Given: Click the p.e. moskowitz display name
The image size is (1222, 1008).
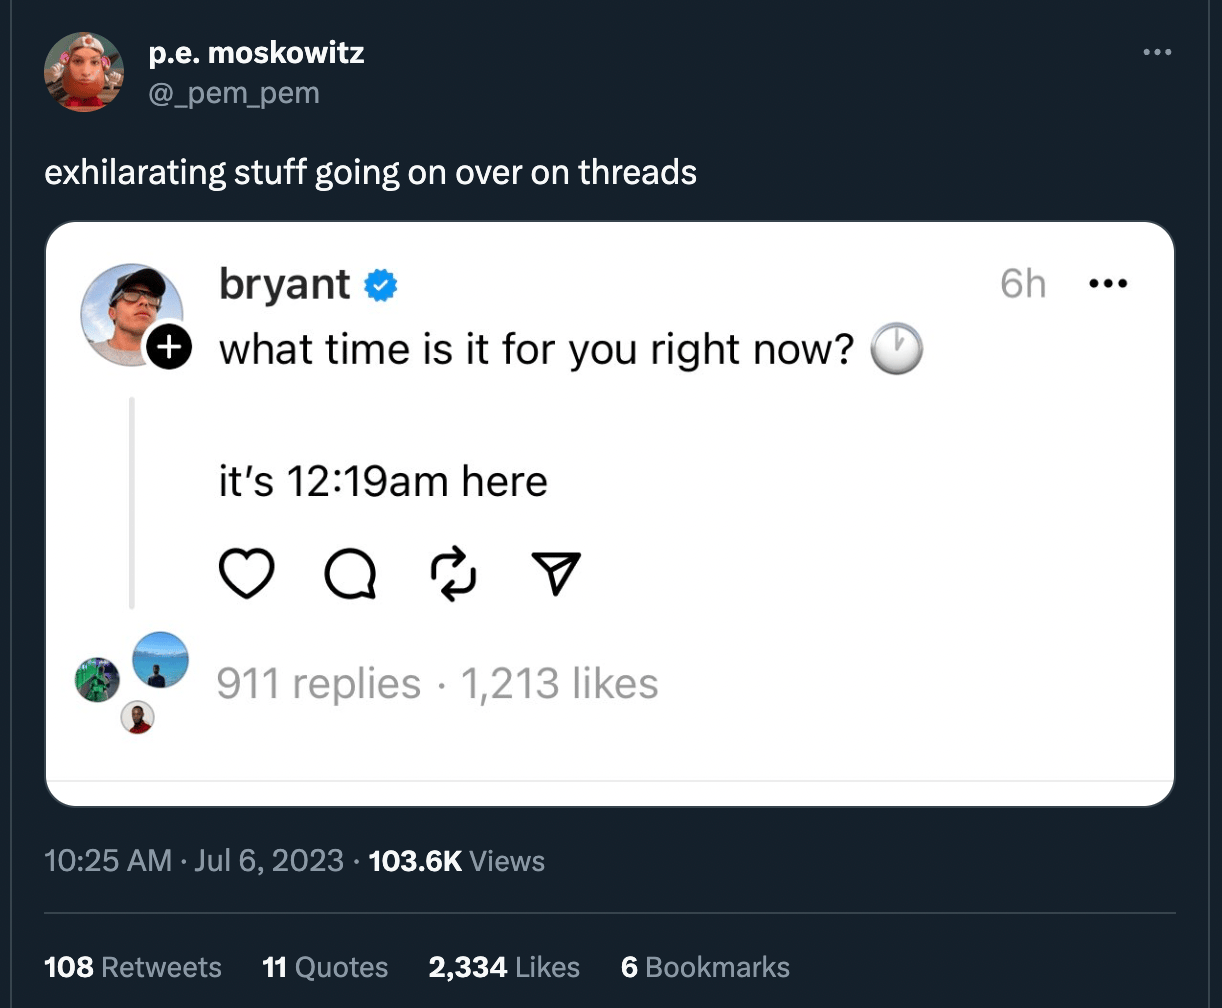Looking at the screenshot, I should tap(256, 52).
